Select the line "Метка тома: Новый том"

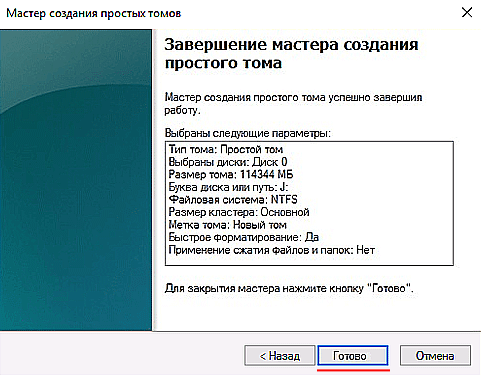pyautogui.click(x=227, y=225)
